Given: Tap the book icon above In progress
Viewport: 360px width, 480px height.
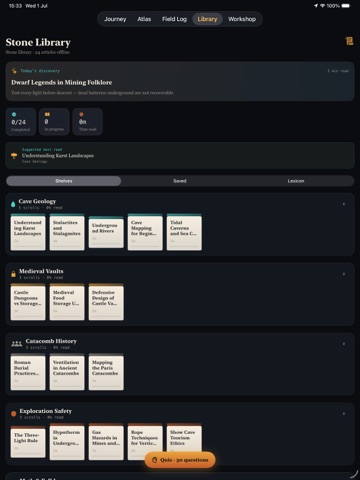Looking at the screenshot, I should 47,114.
